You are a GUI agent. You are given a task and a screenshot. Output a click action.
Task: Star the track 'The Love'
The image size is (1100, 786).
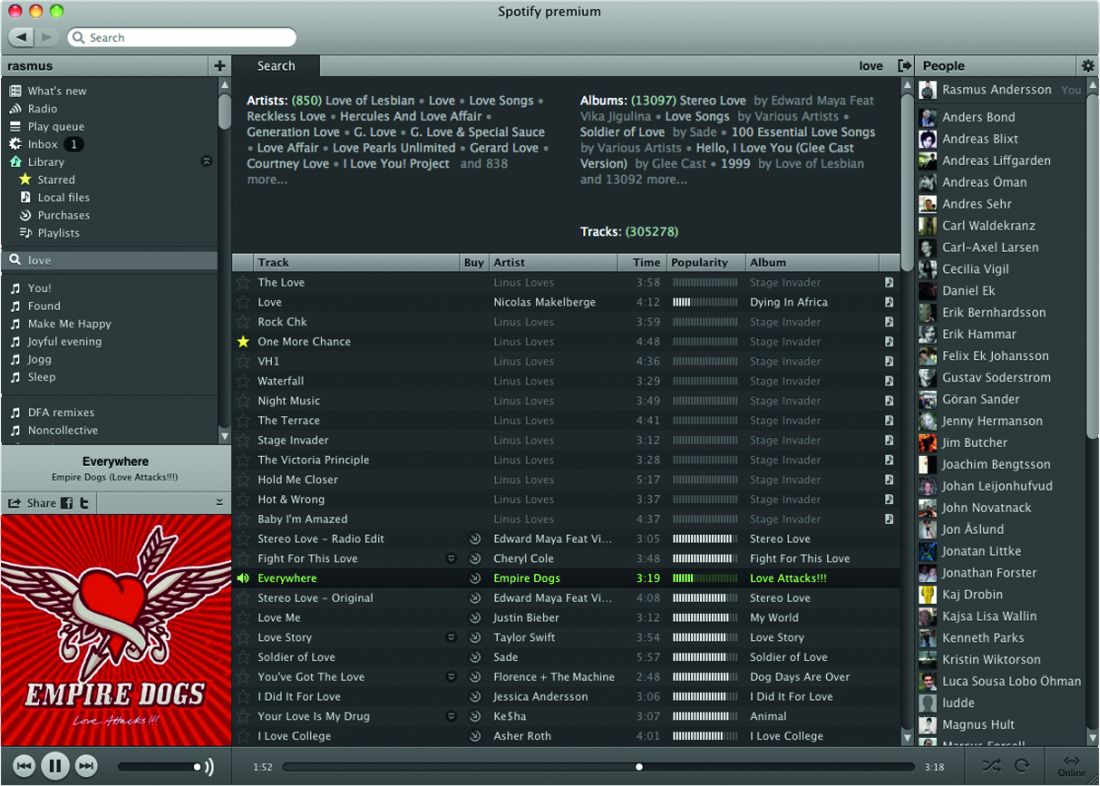point(243,283)
